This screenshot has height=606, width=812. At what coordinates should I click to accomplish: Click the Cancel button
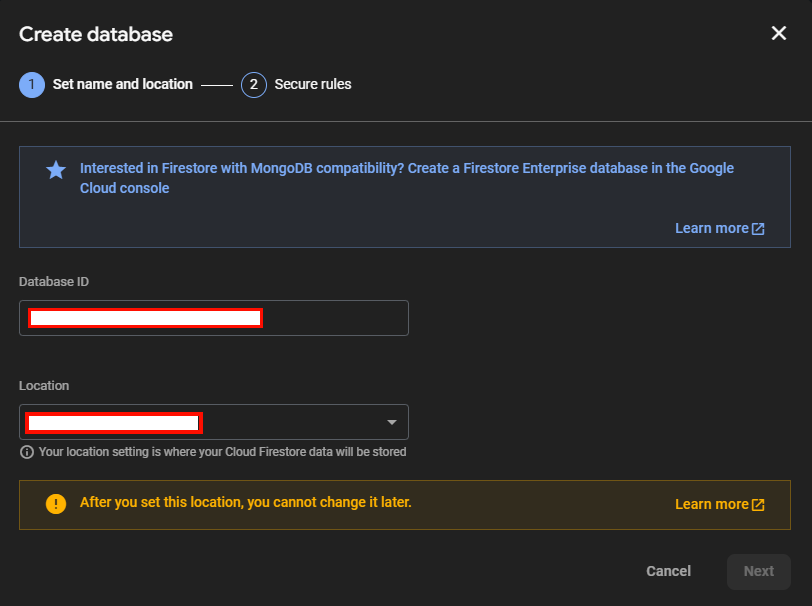(668, 571)
